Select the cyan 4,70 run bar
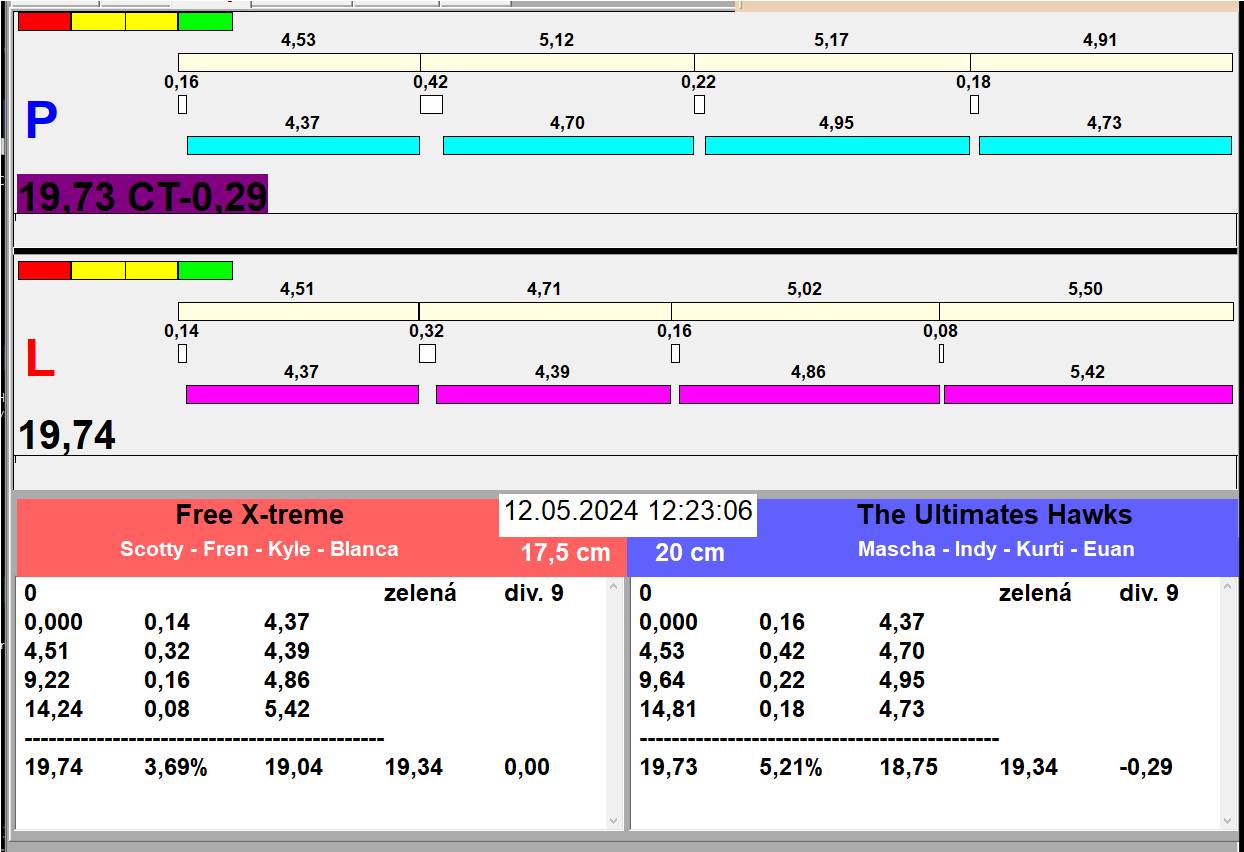The image size is (1244, 852). [568, 146]
